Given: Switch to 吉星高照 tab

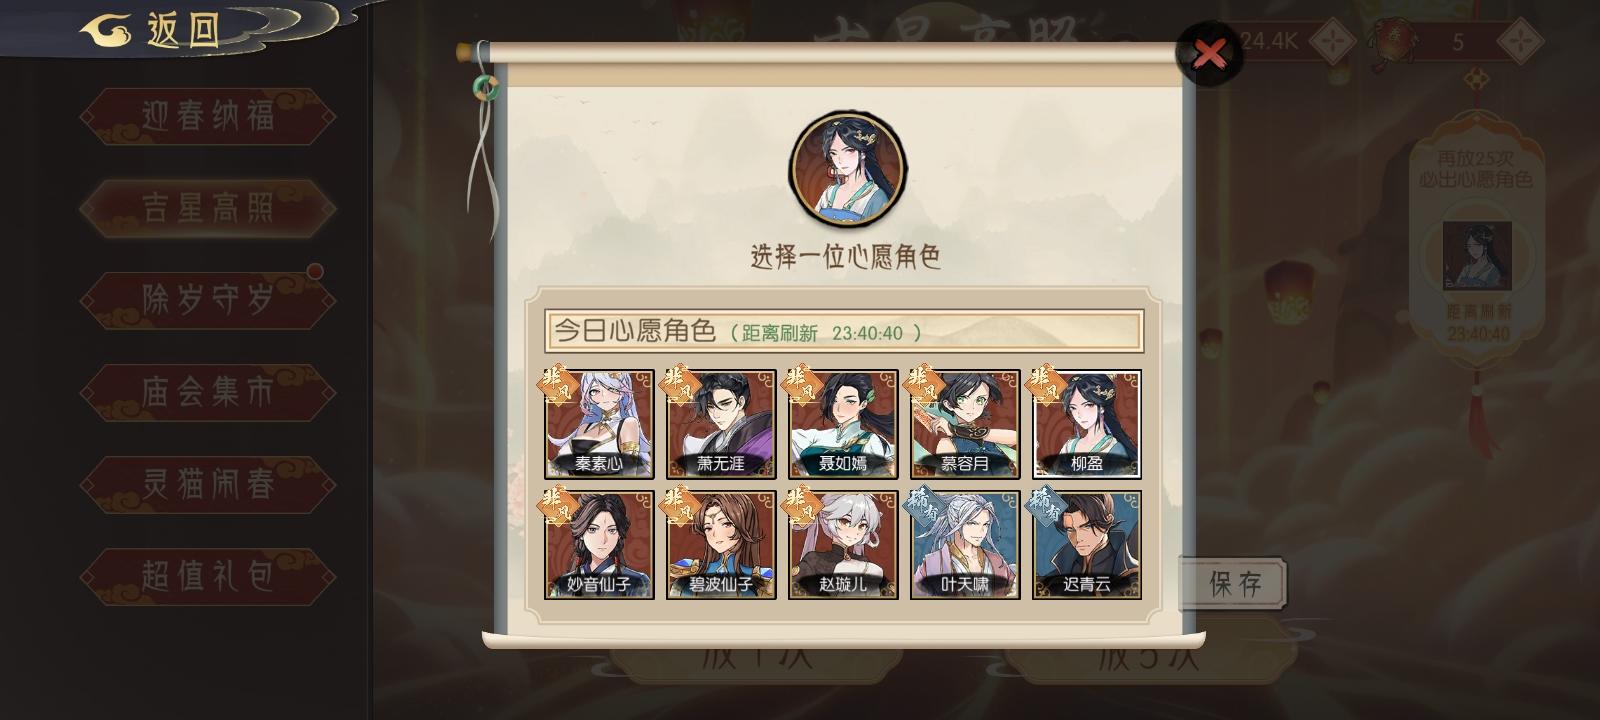Looking at the screenshot, I should point(208,208).
